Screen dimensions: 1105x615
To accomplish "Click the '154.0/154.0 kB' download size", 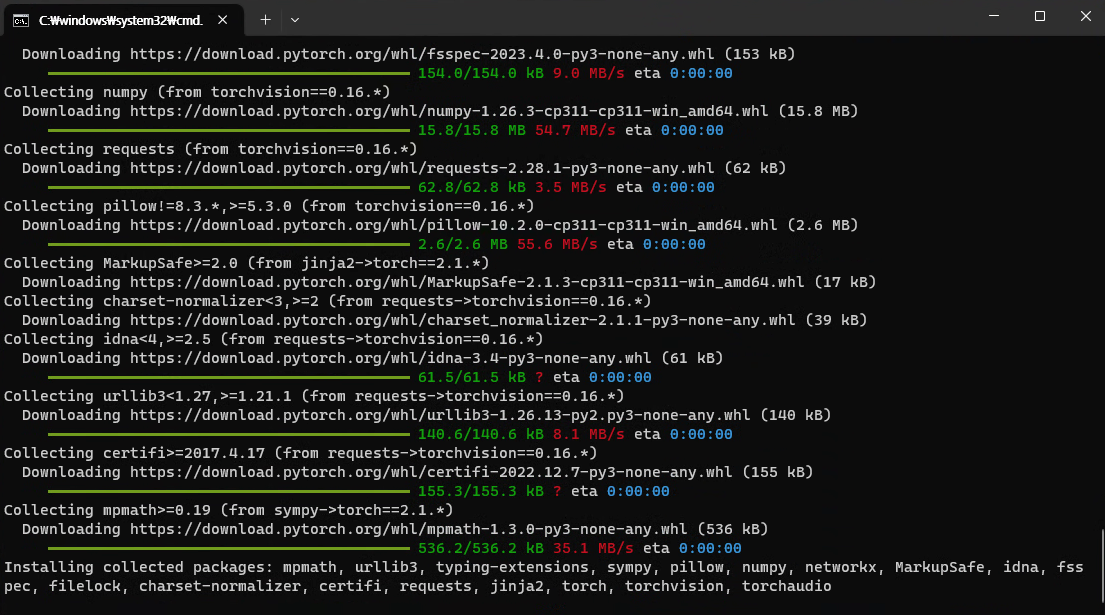I will pos(481,73).
